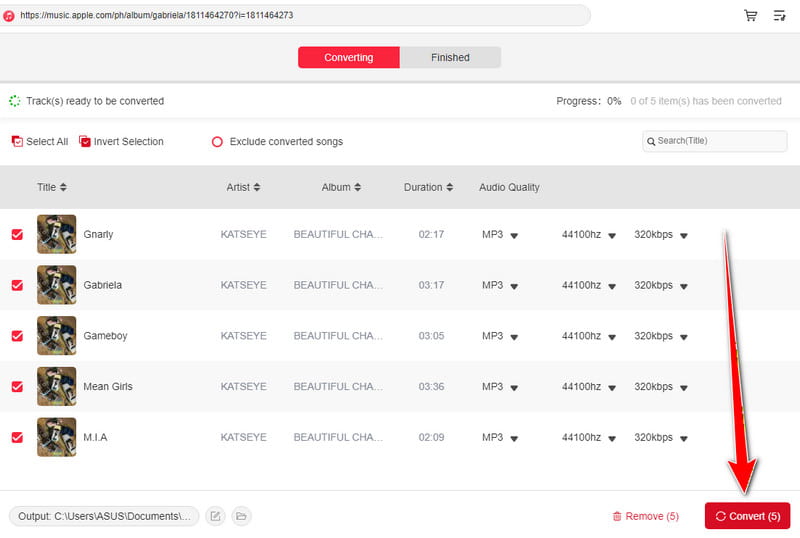The width and height of the screenshot is (800, 538).
Task: Sort tracks by Title arrows
Action: 63,187
